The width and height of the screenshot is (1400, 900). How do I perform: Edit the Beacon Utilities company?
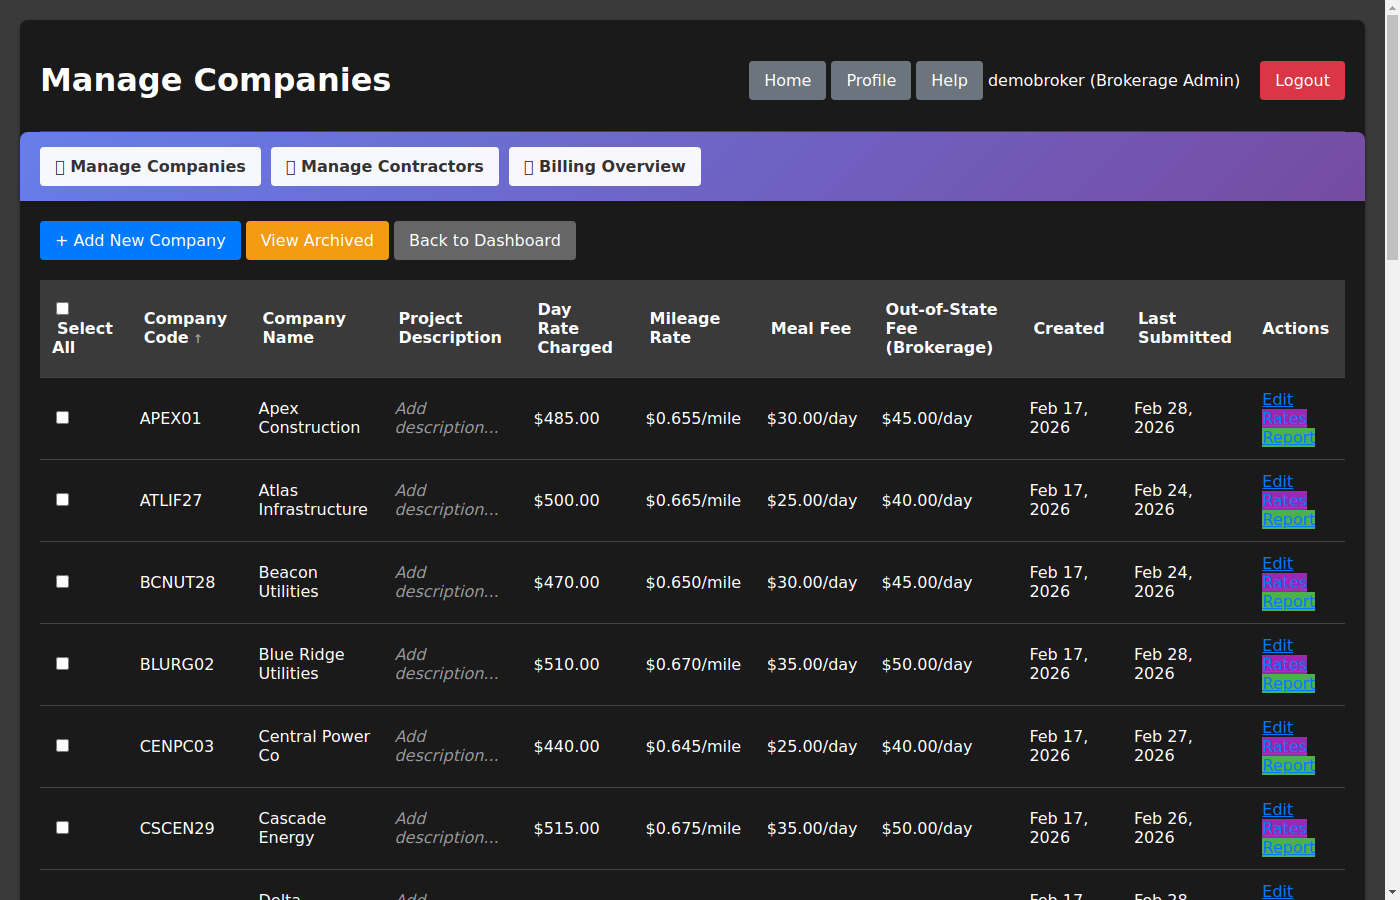point(1277,563)
